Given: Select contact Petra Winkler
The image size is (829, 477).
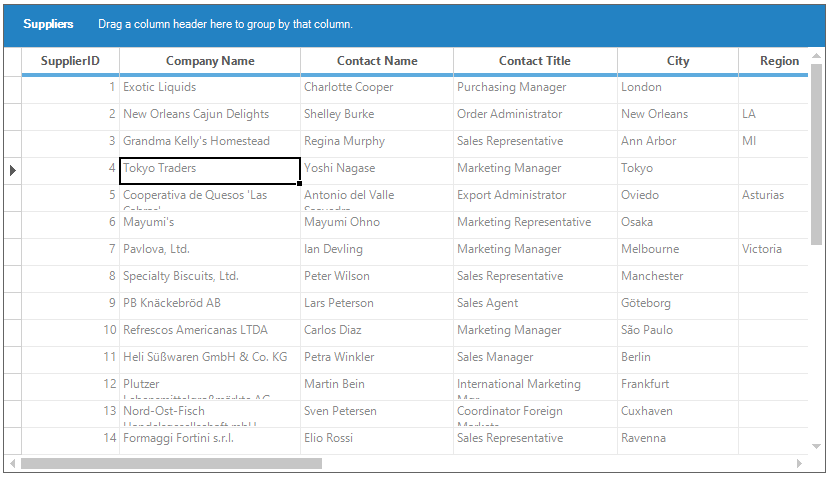Looking at the screenshot, I should pos(377,360).
